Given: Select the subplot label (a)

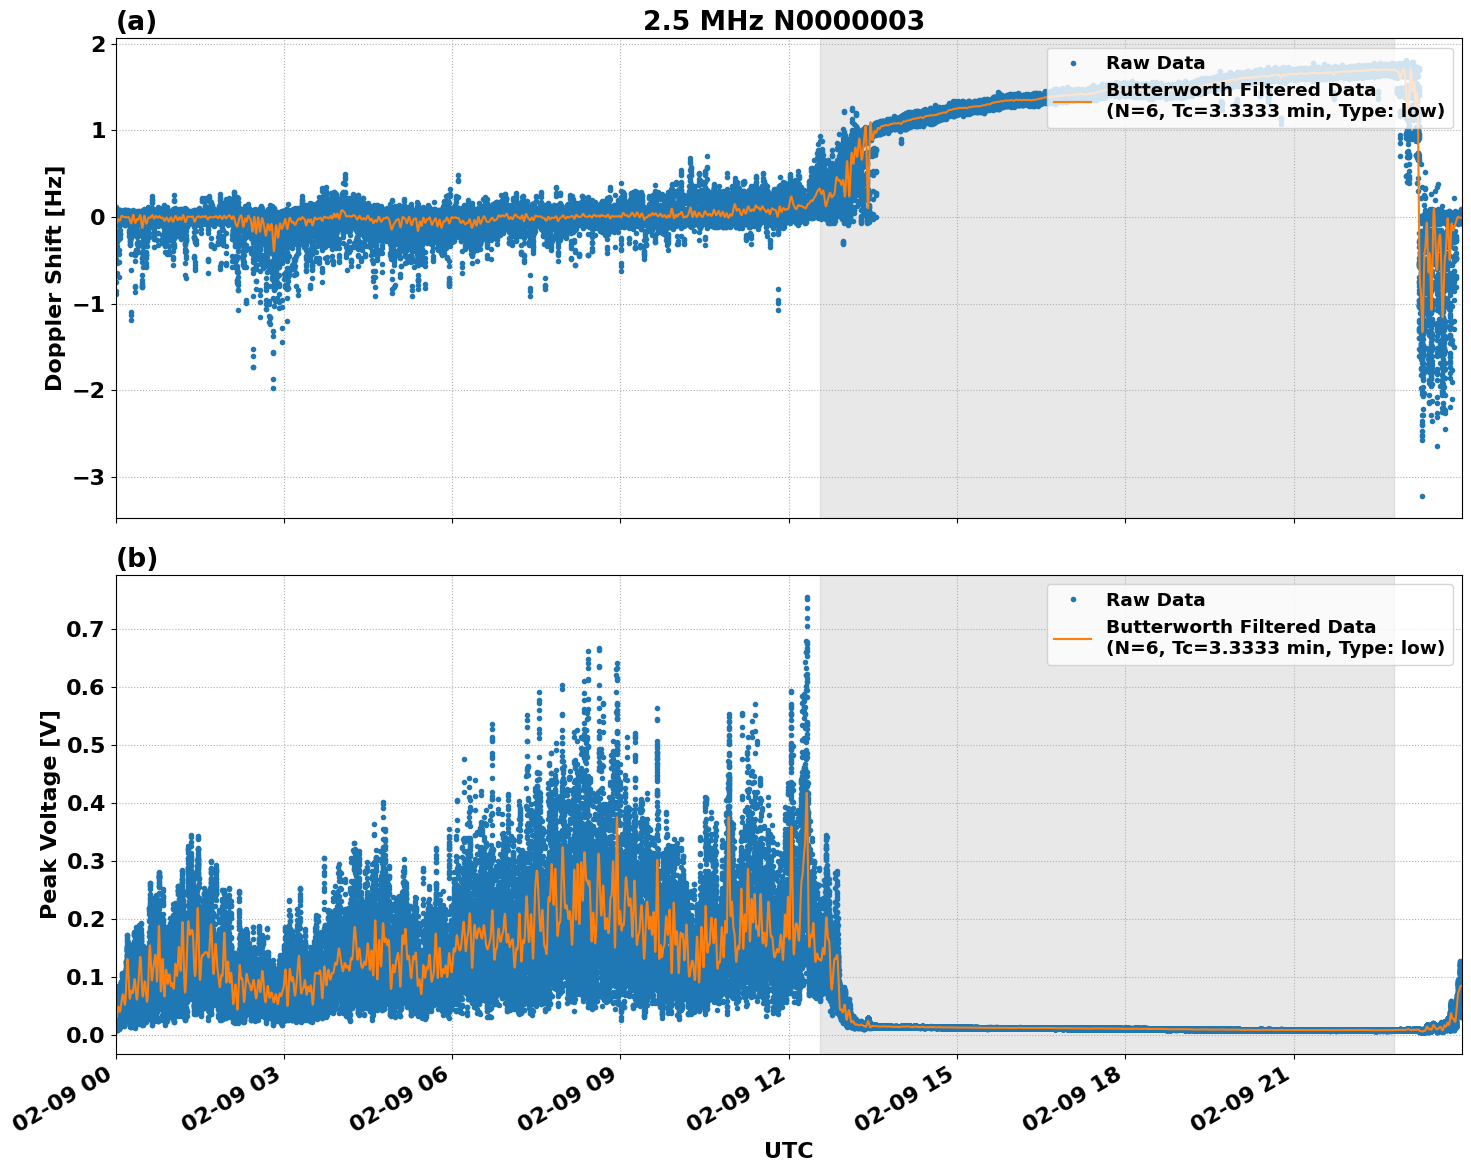Looking at the screenshot, I should click(137, 17).
